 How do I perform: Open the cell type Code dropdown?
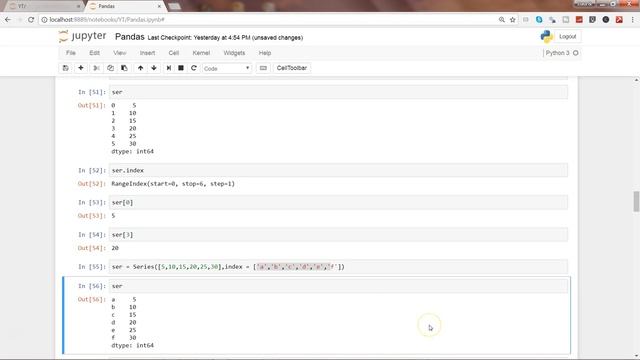point(227,68)
